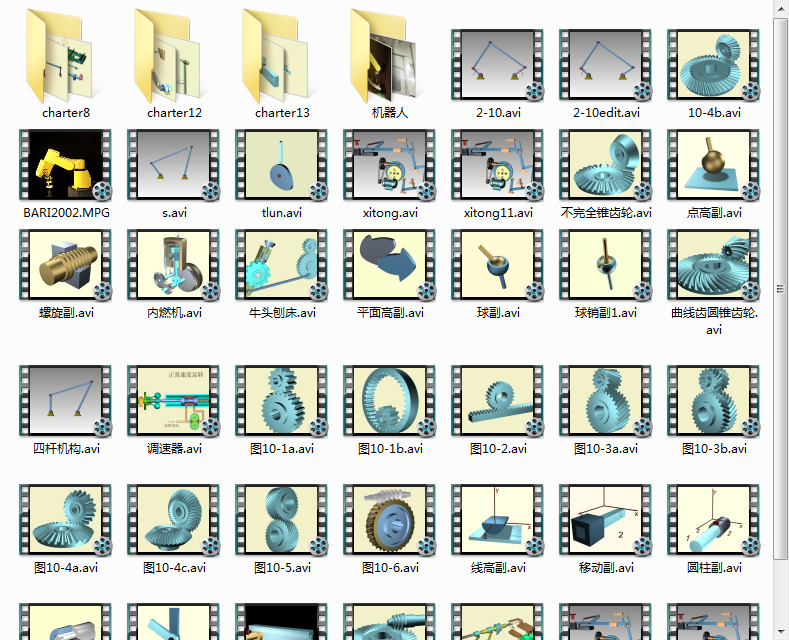Click the 内燃机.avi file name label

[174, 313]
